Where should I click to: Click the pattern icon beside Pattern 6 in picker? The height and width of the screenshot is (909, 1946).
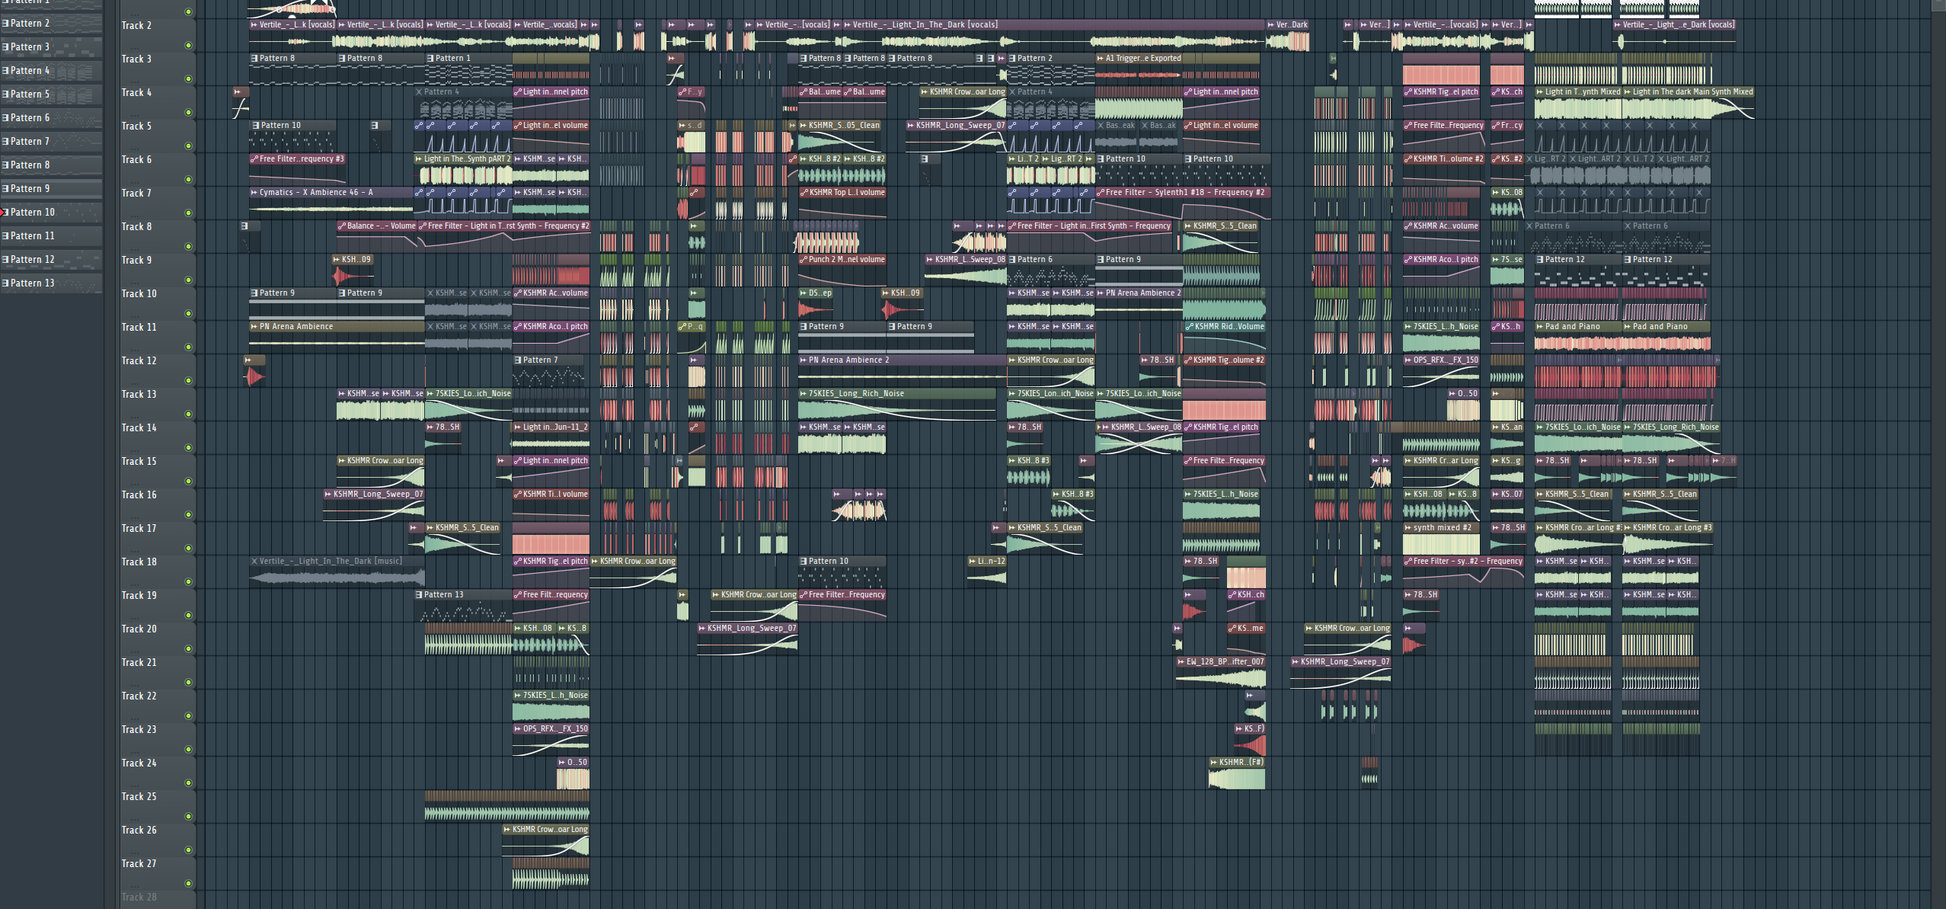coord(6,118)
